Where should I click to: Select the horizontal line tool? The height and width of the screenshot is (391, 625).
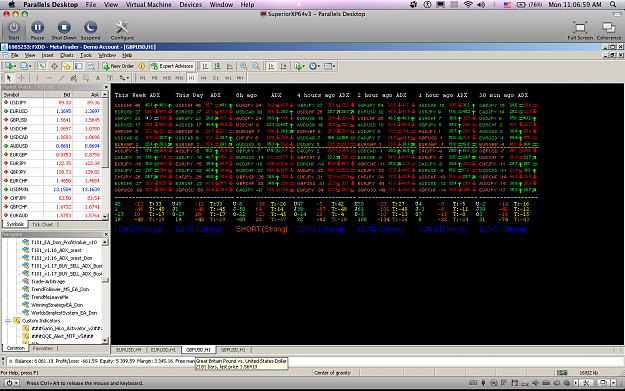pos(49,78)
